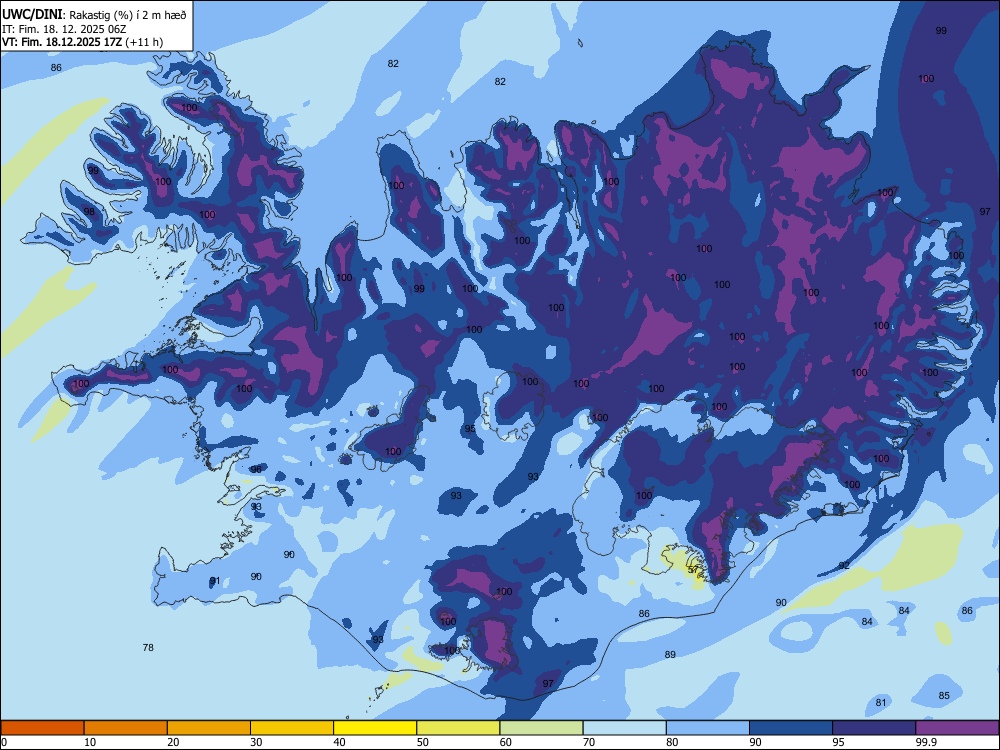Click the 40–50 bright yellow legend swatch

[x=375, y=728]
